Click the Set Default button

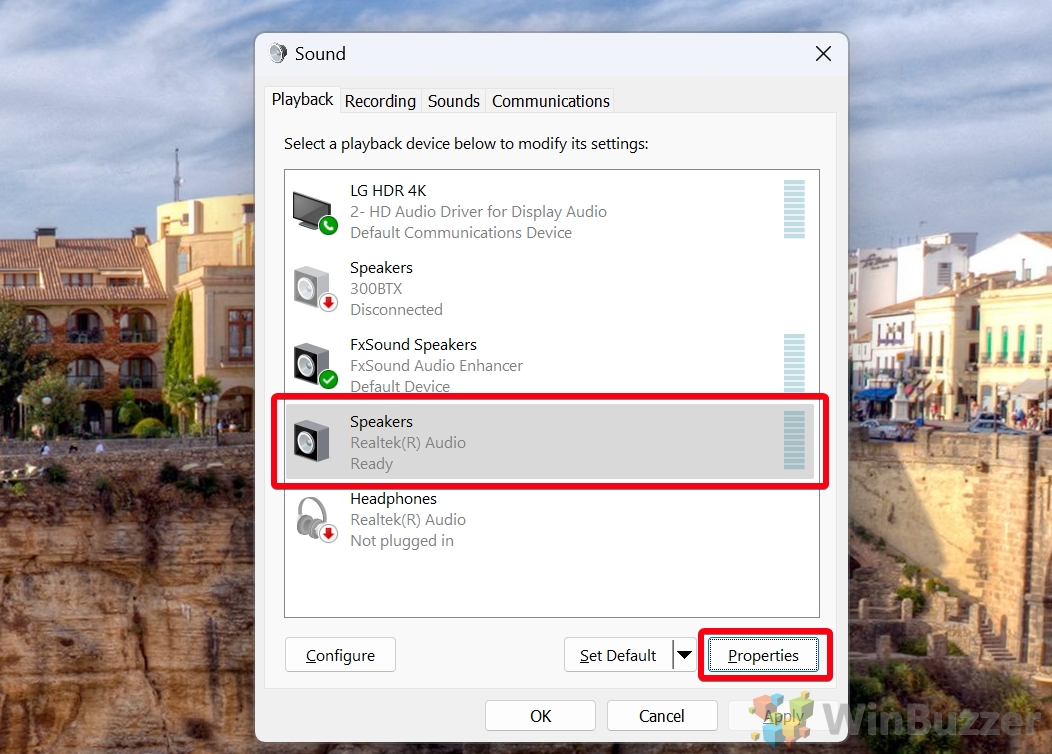point(618,655)
